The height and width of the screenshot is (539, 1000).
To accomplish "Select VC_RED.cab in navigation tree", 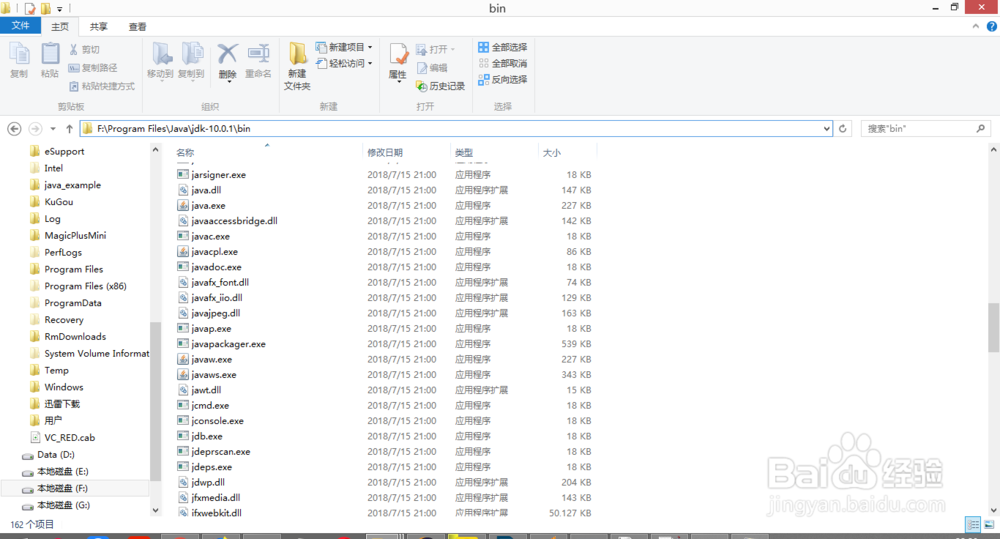I will tap(70, 438).
